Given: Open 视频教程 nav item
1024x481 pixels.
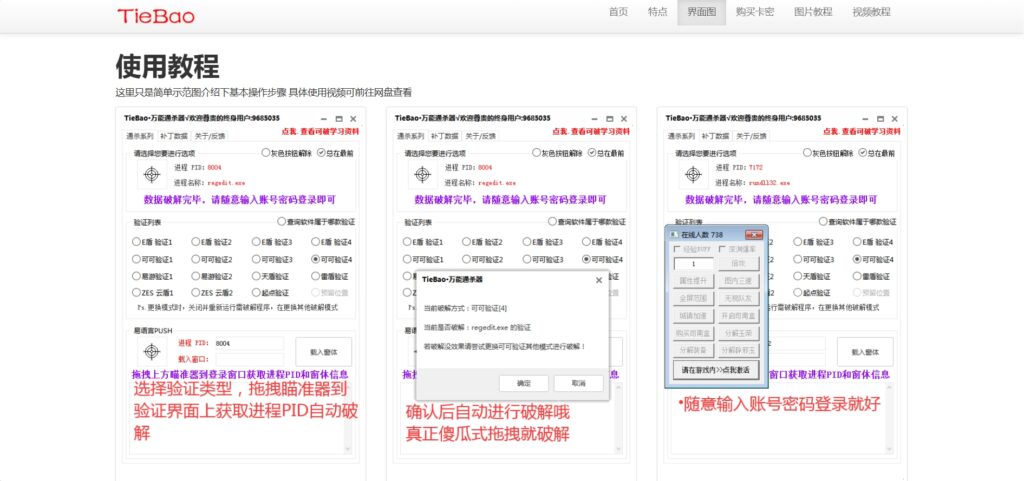Looking at the screenshot, I should point(871,12).
